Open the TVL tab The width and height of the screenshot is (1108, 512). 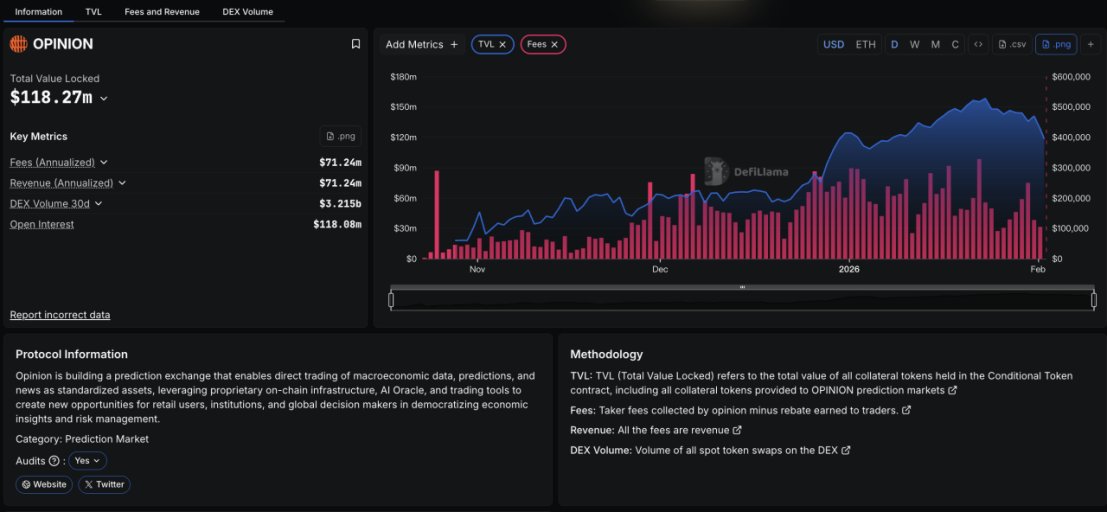(93, 11)
